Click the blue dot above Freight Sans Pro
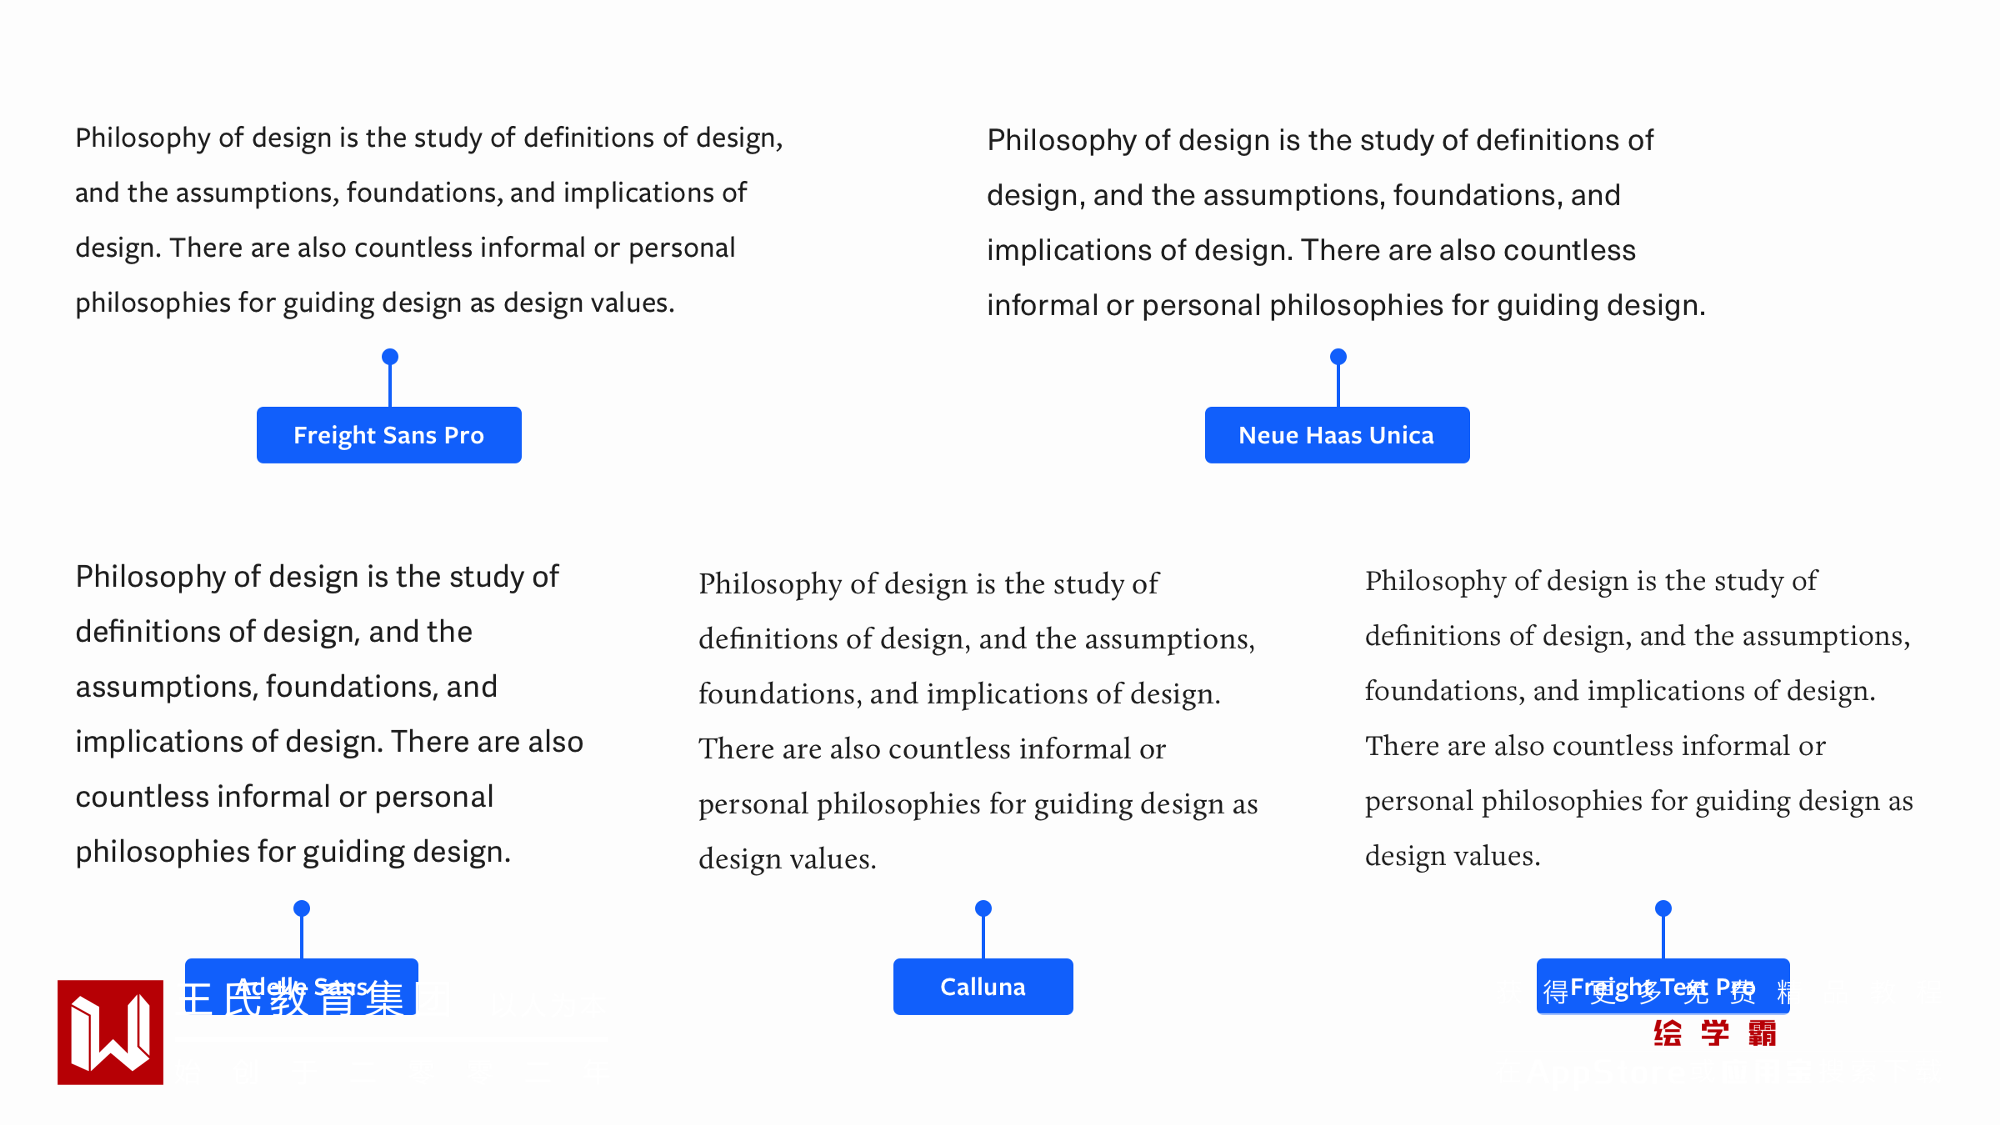This screenshot has height=1125, width=2000. [x=390, y=357]
